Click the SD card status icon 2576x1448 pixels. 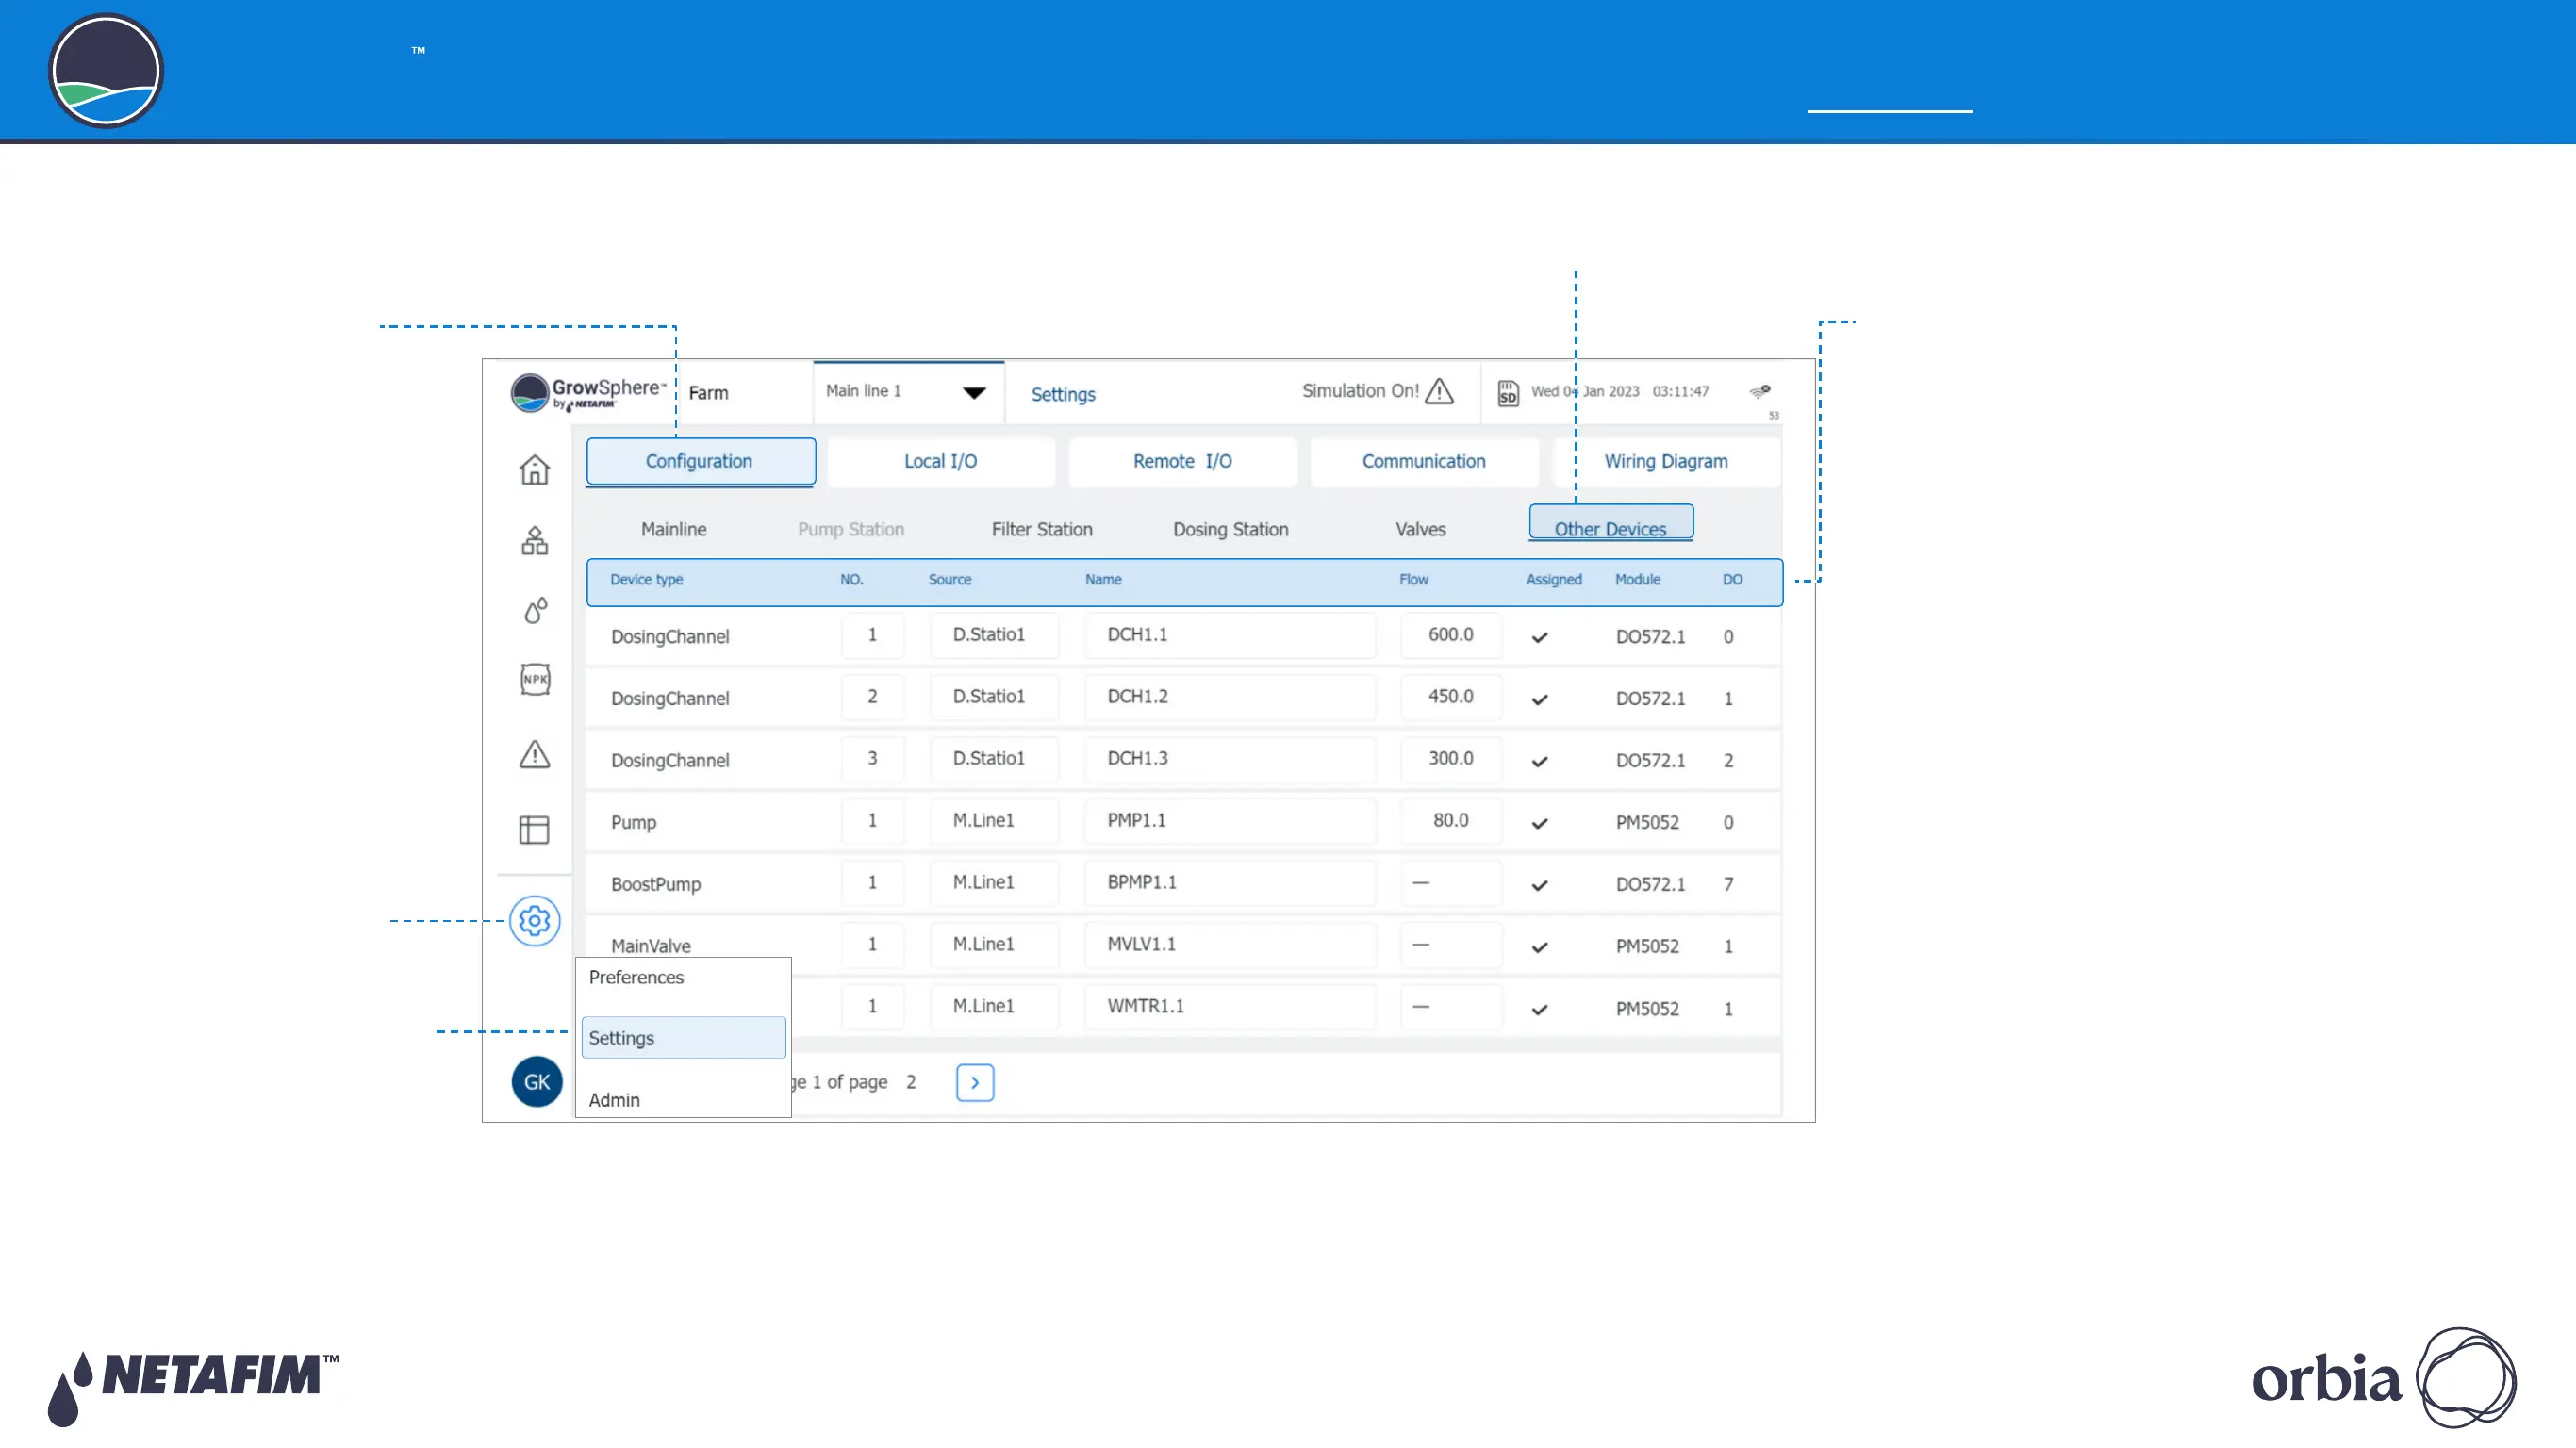point(1508,393)
